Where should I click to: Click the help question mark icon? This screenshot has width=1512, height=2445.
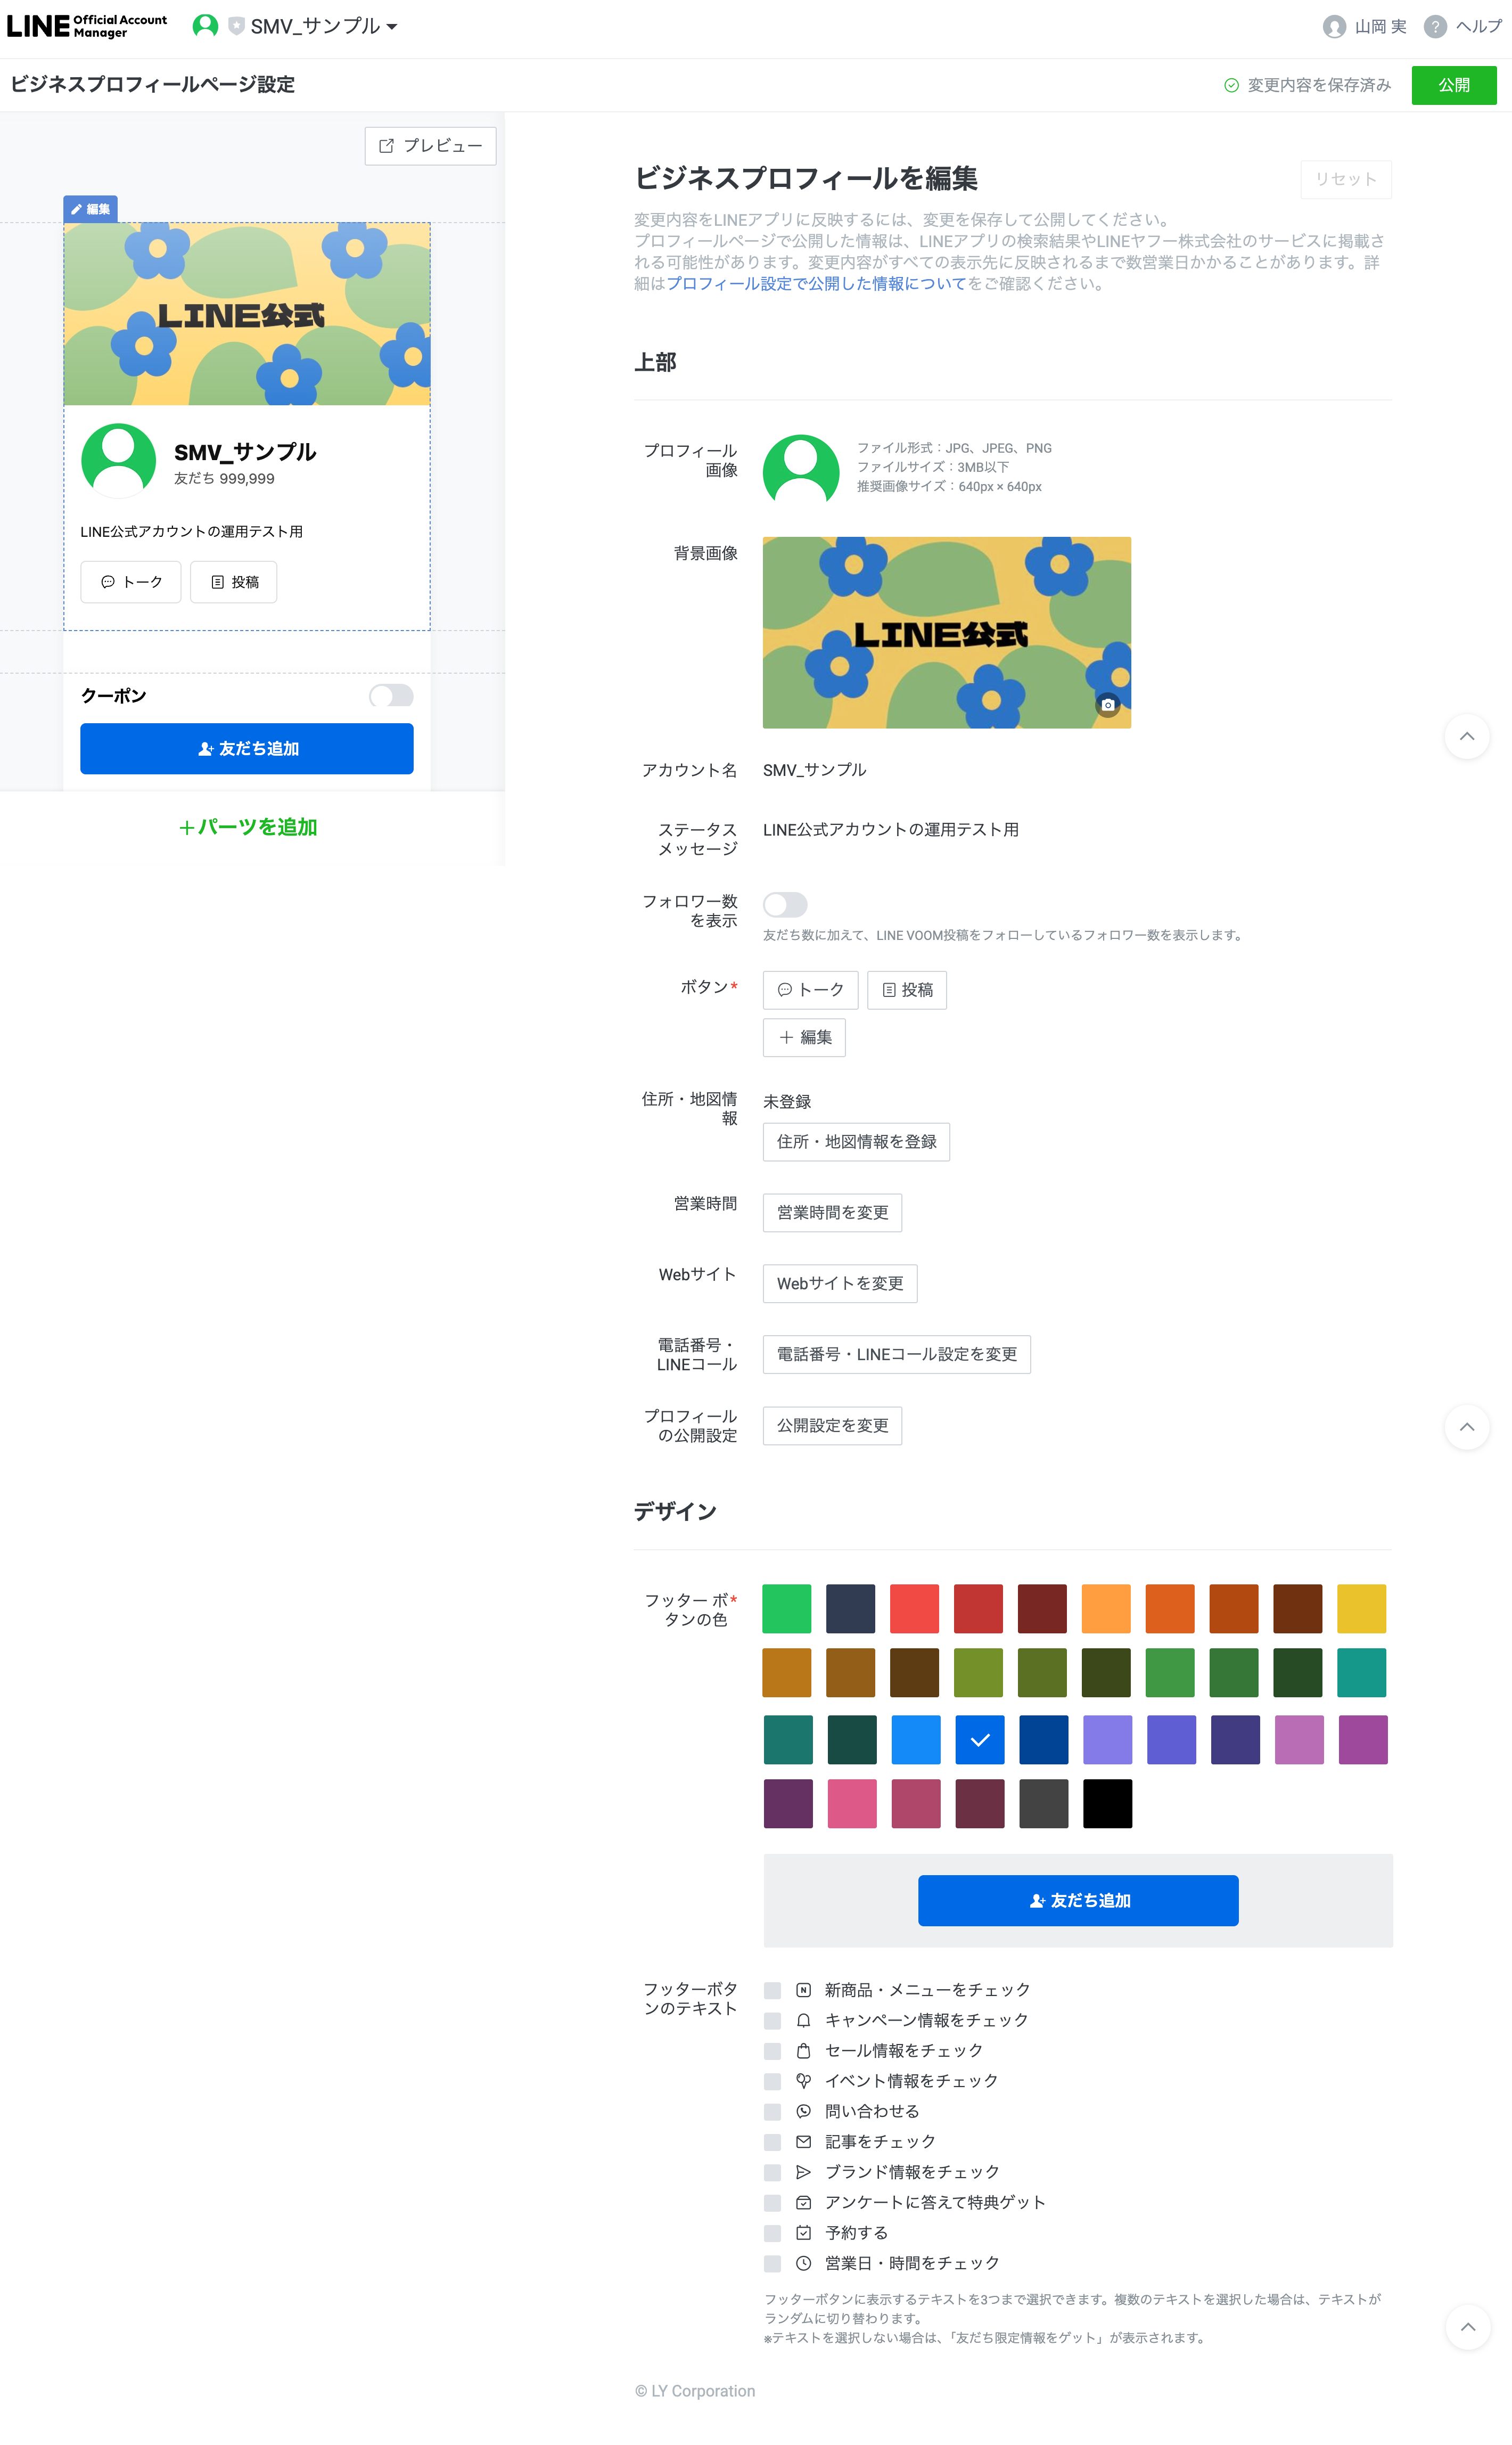tap(1435, 27)
